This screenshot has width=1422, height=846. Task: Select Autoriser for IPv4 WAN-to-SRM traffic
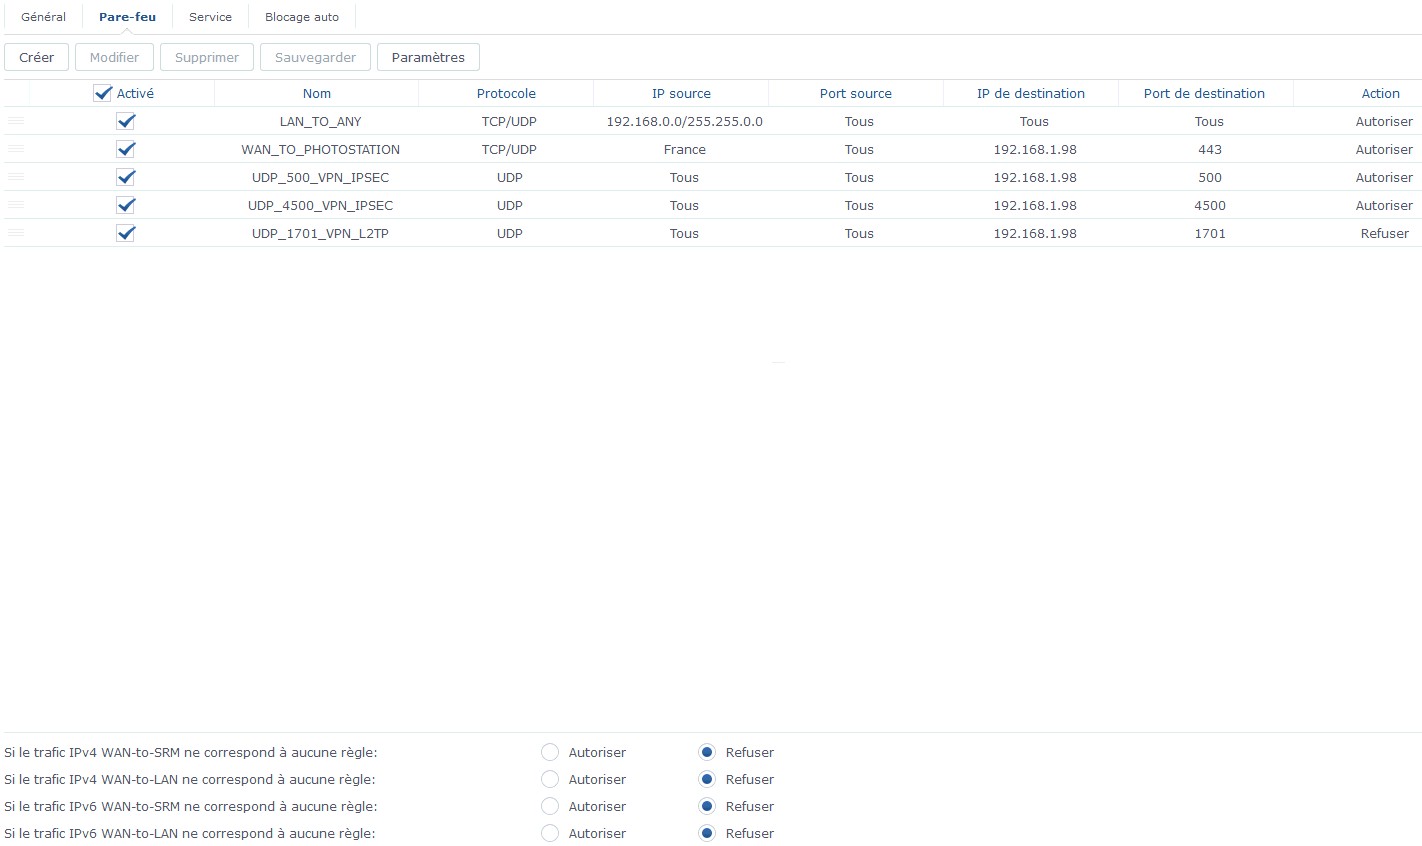[x=550, y=752]
